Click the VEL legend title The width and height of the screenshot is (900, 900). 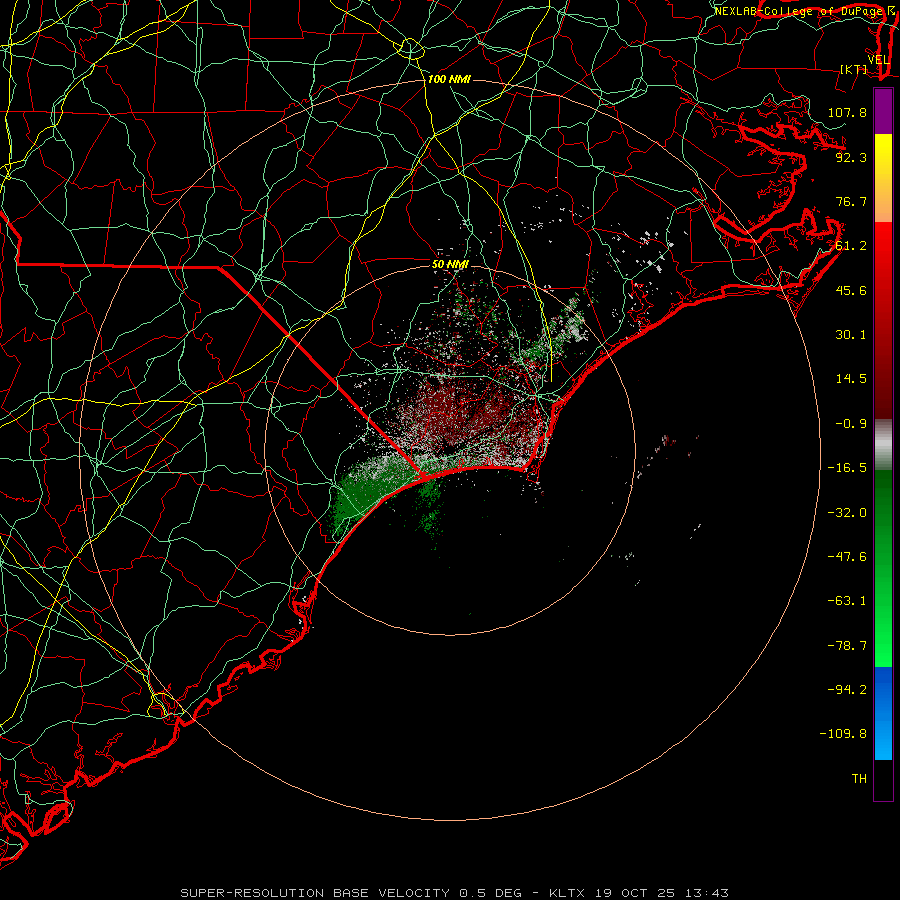click(878, 60)
